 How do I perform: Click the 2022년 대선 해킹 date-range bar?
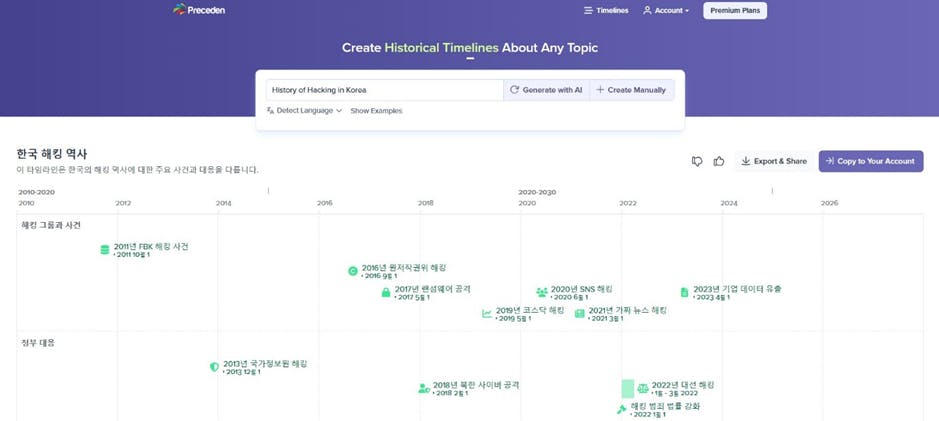[628, 389]
